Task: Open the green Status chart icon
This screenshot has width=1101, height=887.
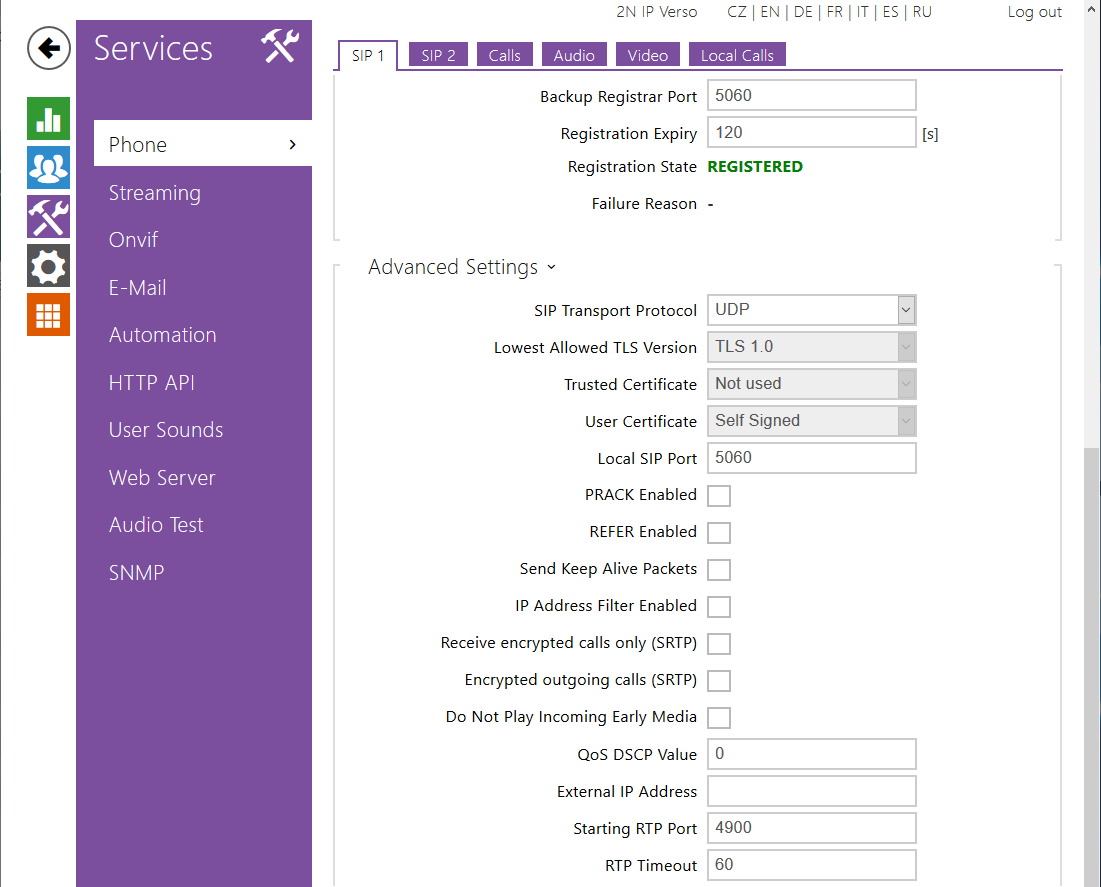Action: [48, 119]
